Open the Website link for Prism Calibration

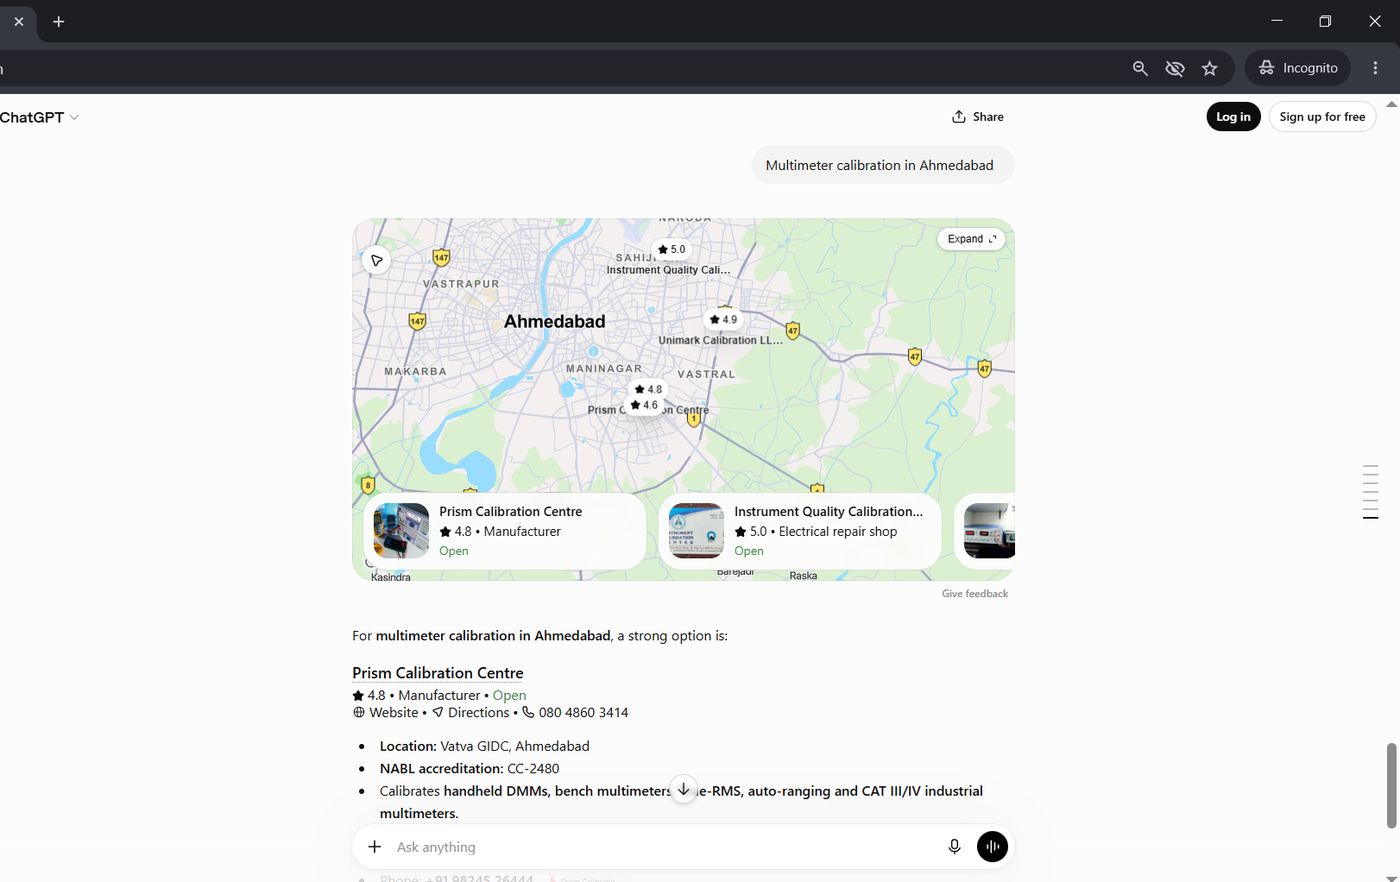click(x=385, y=713)
